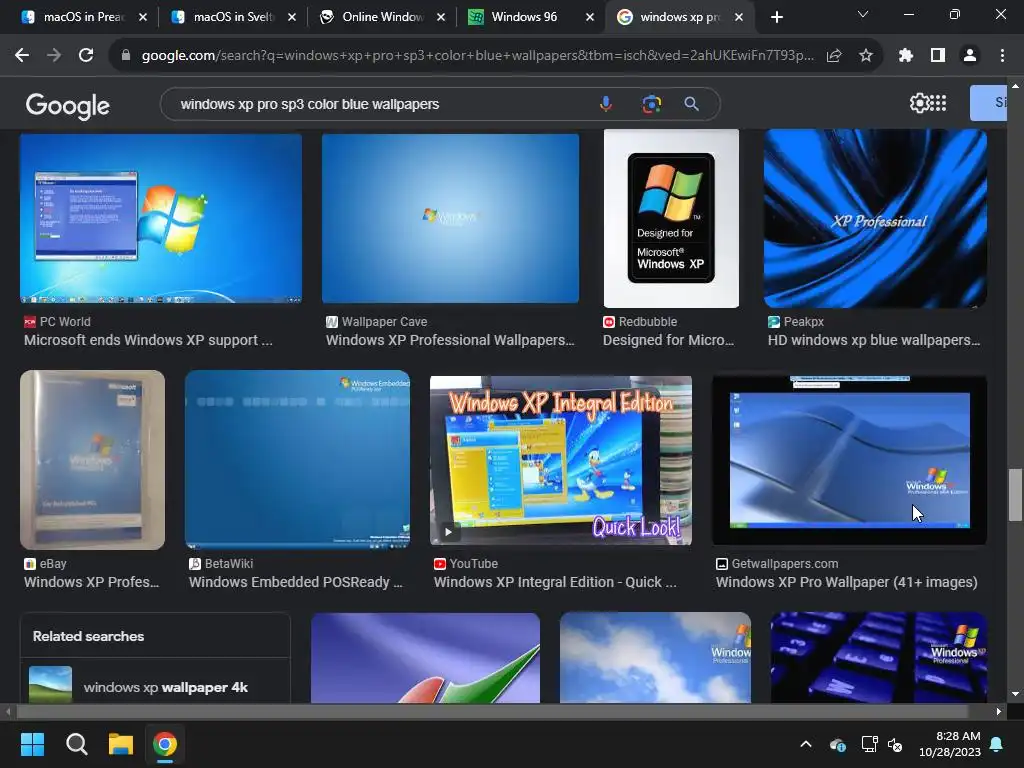Open the eBay Windows XP box image
The width and height of the screenshot is (1024, 768).
92,460
